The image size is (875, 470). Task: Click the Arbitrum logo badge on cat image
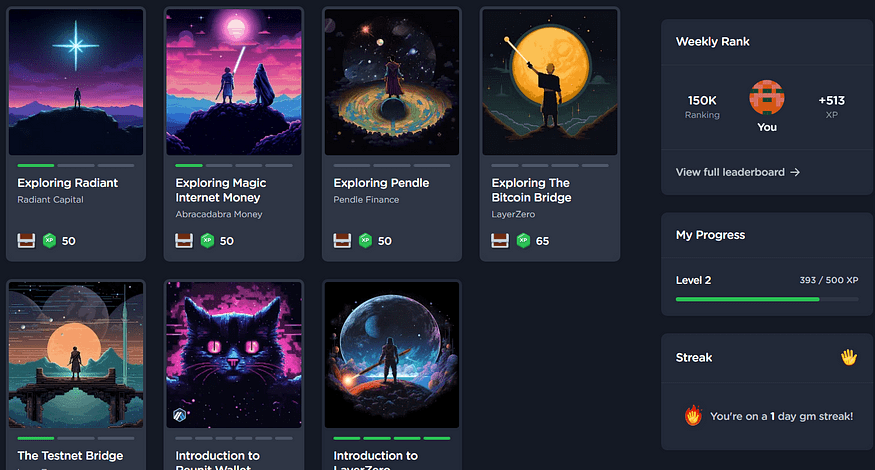pos(179,415)
